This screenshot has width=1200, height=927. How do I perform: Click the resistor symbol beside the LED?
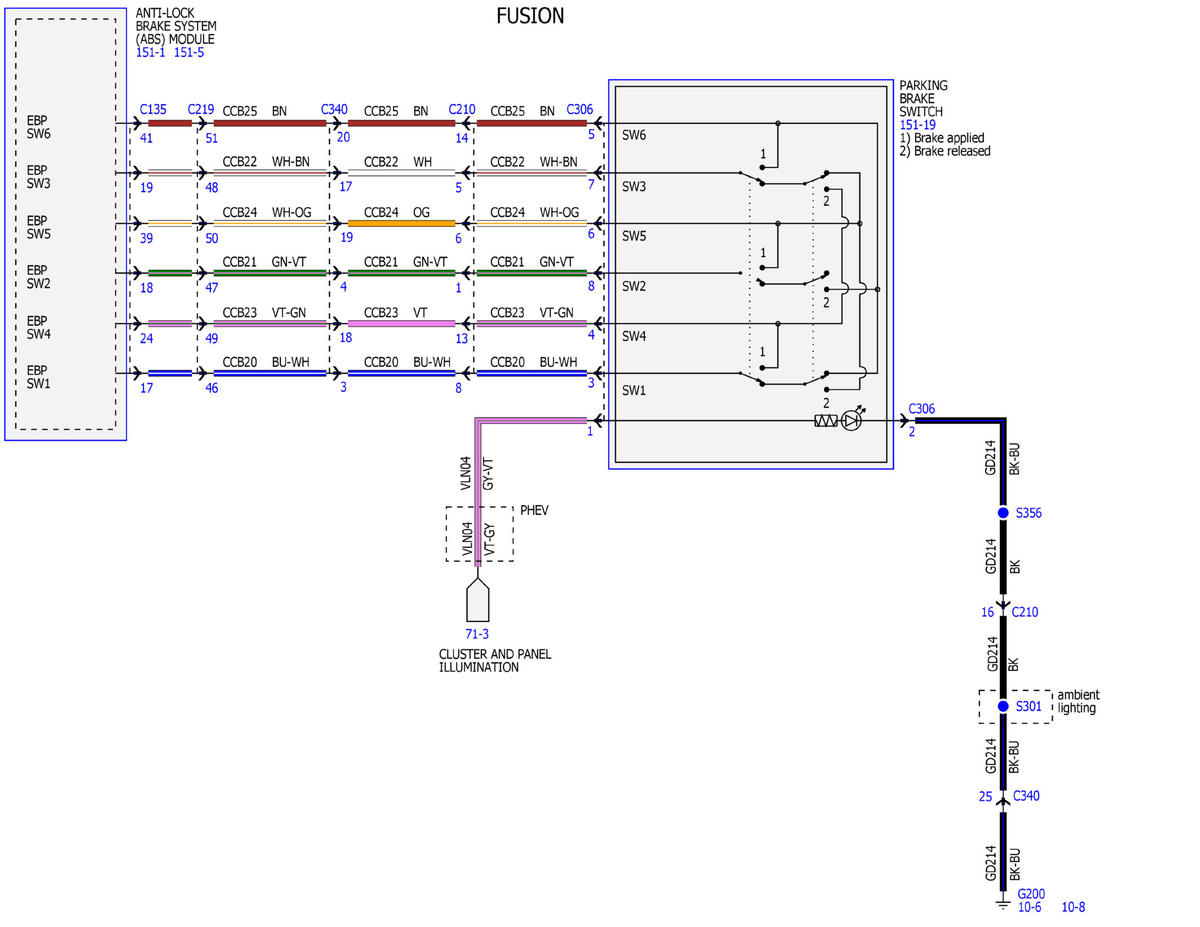point(826,421)
